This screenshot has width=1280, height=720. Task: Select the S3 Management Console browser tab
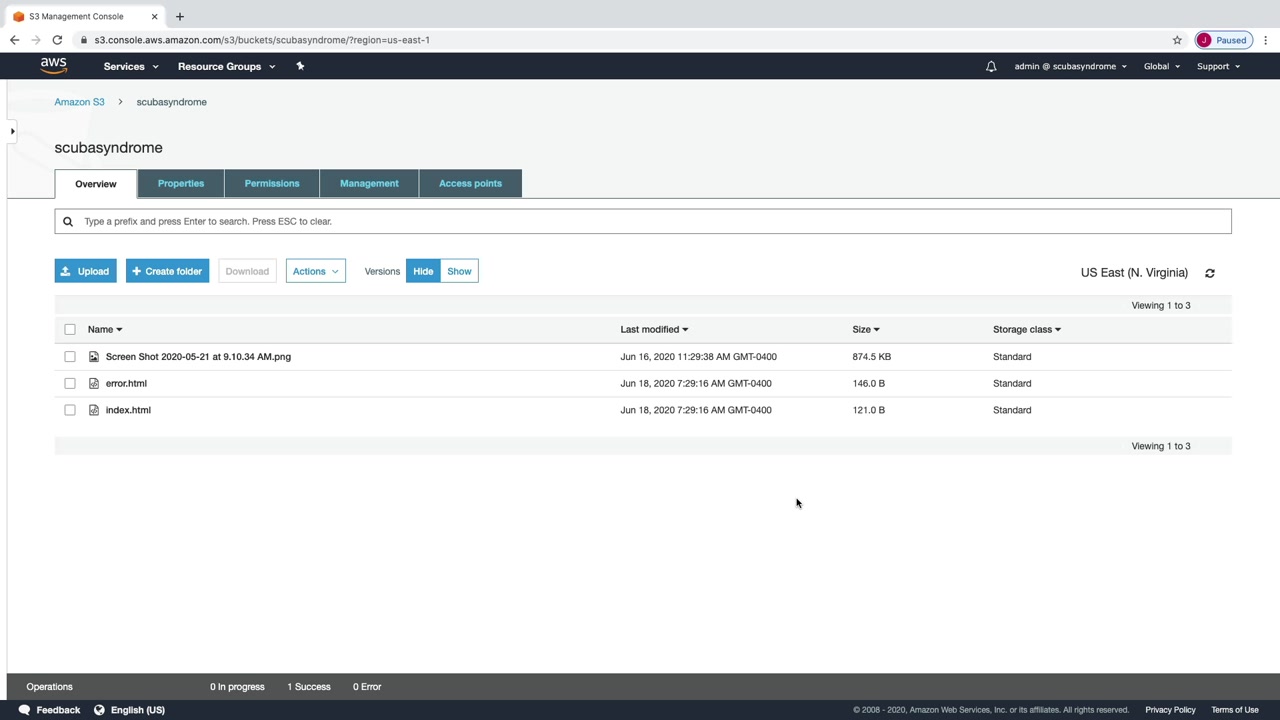point(85,16)
